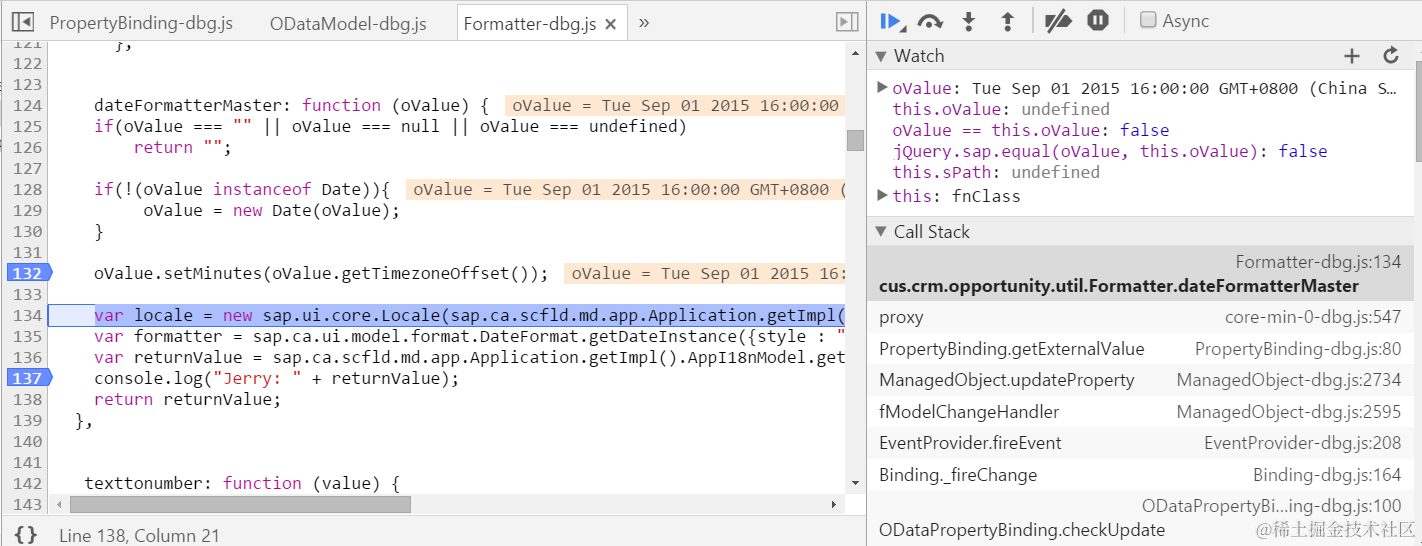The image size is (1422, 546).
Task: Refresh watch expressions
Action: (x=1391, y=56)
